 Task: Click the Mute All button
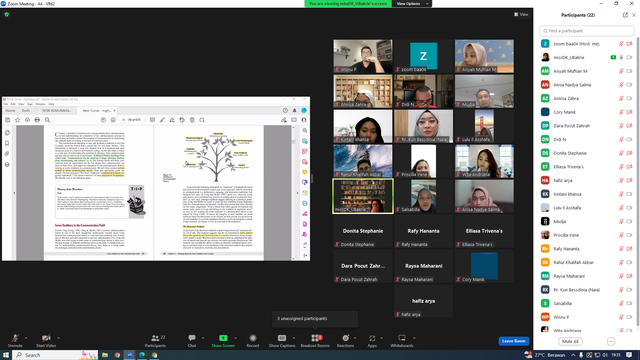tap(570, 341)
